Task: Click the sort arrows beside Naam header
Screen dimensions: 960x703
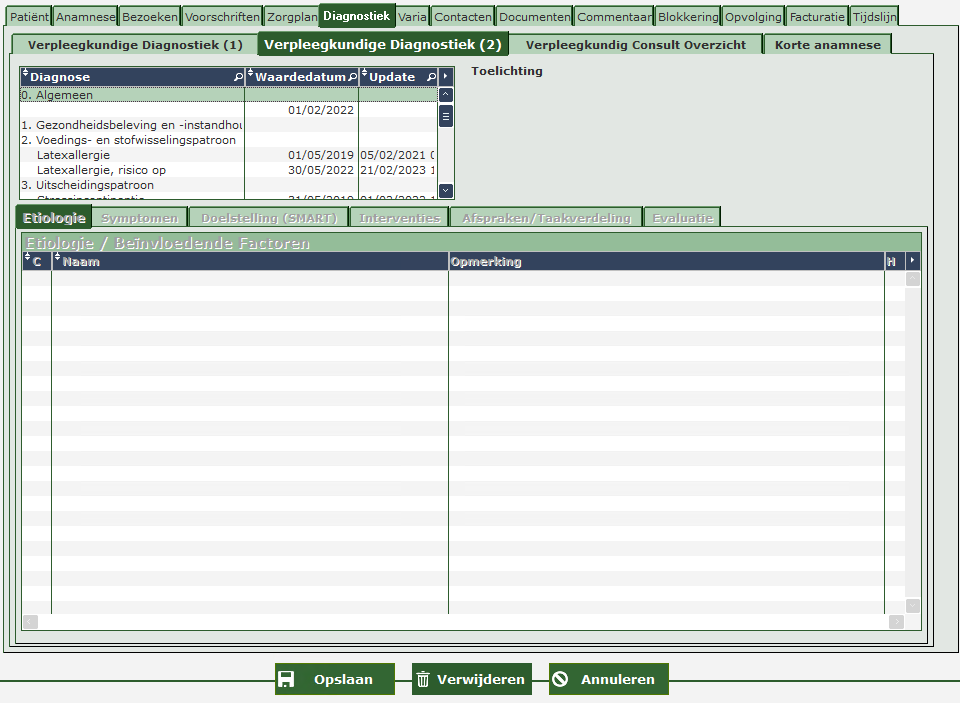Action: 58,261
